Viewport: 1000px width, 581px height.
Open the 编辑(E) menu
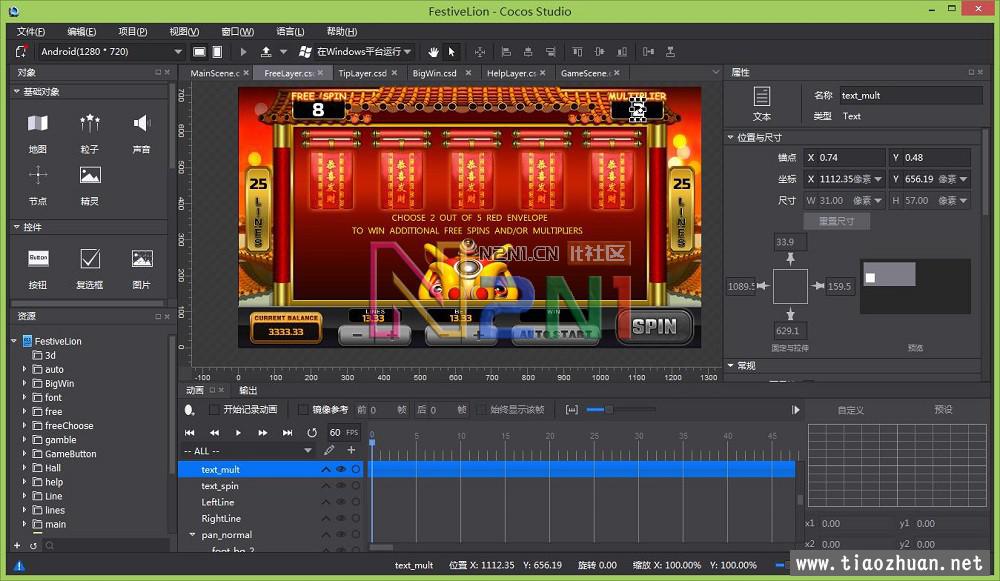coord(82,31)
